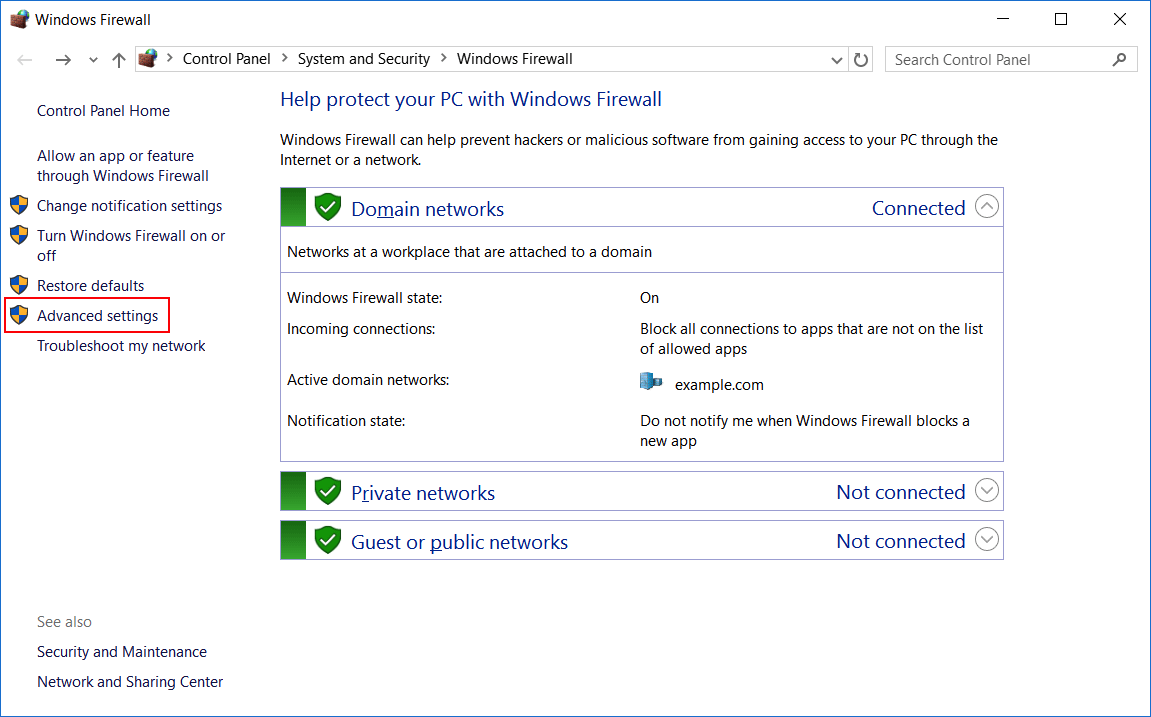
Task: Collapse the Domain networks section
Action: point(986,207)
